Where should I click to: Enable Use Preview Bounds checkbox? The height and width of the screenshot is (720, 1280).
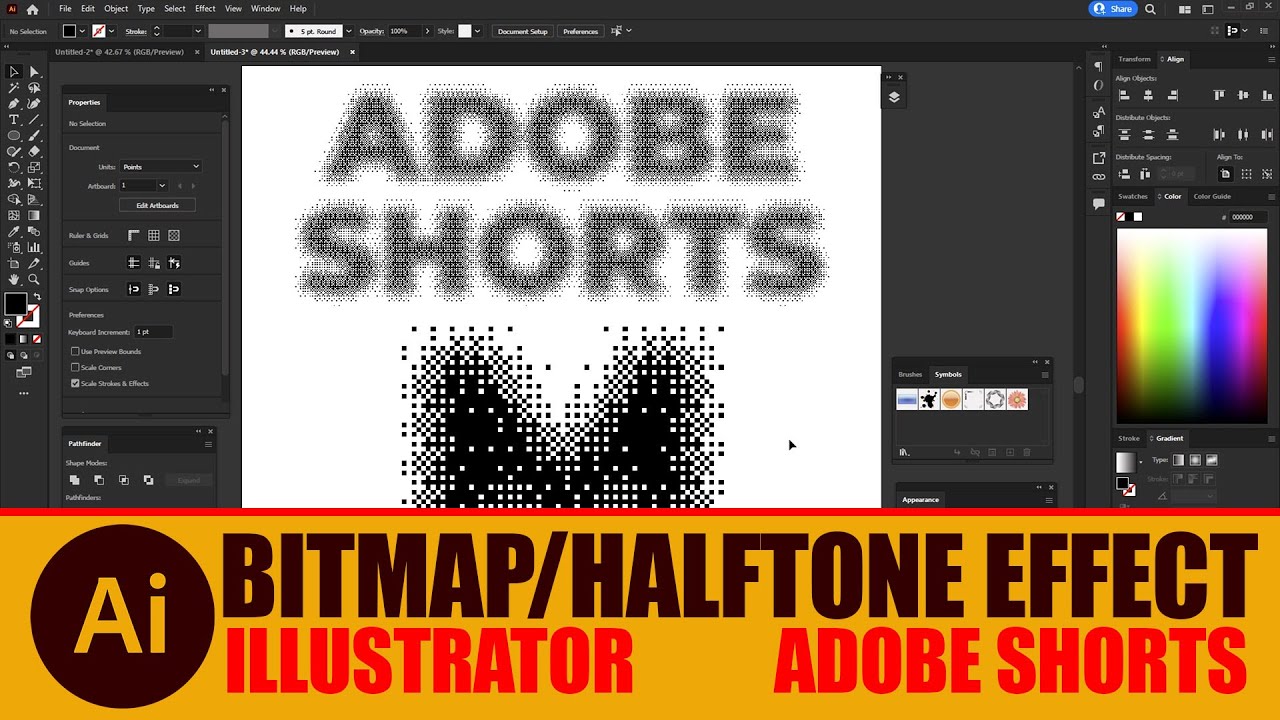[x=75, y=352]
